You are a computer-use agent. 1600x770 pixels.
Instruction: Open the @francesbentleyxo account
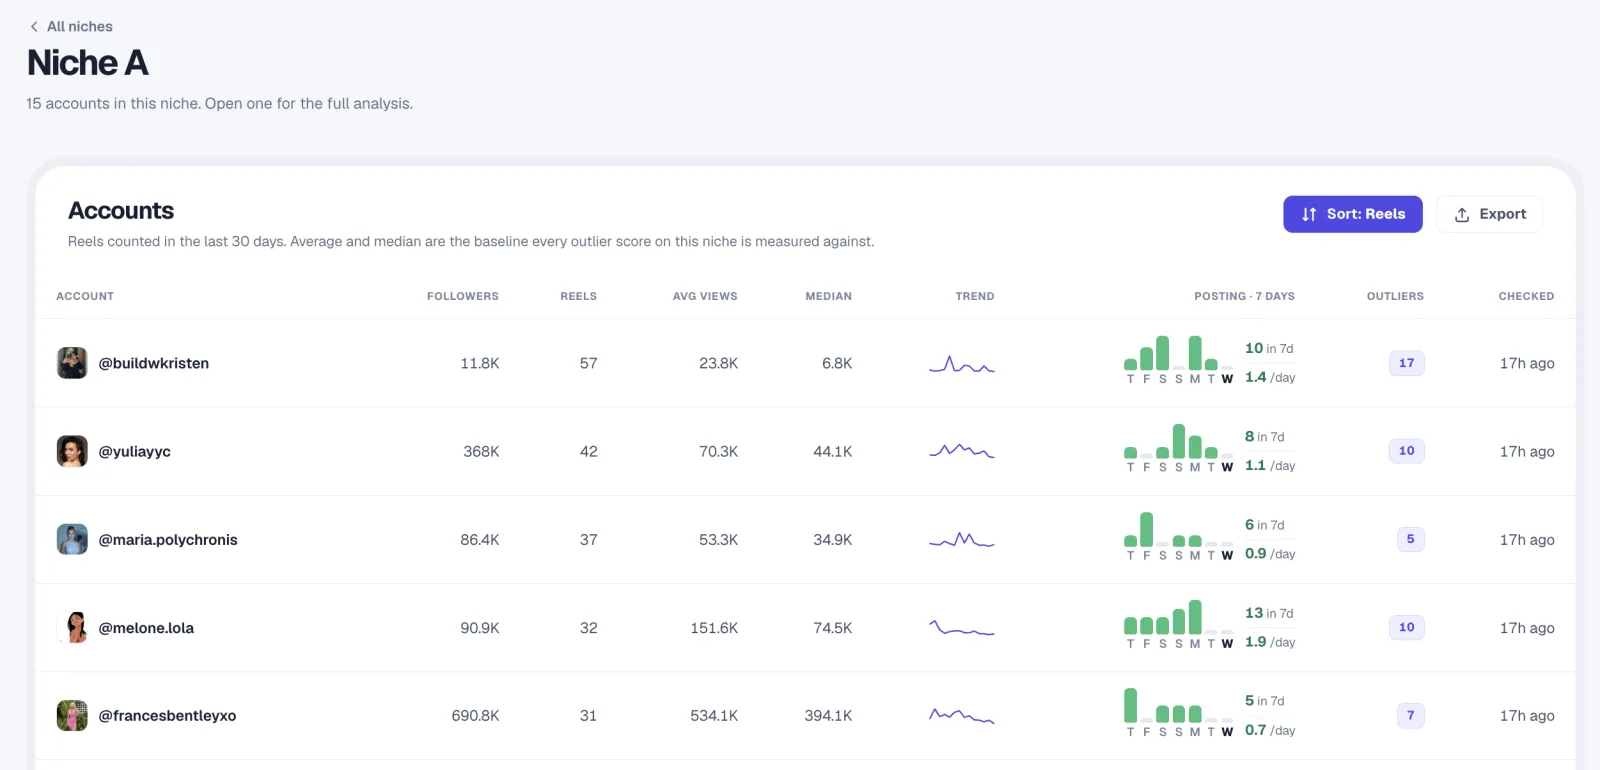pyautogui.click(x=167, y=716)
